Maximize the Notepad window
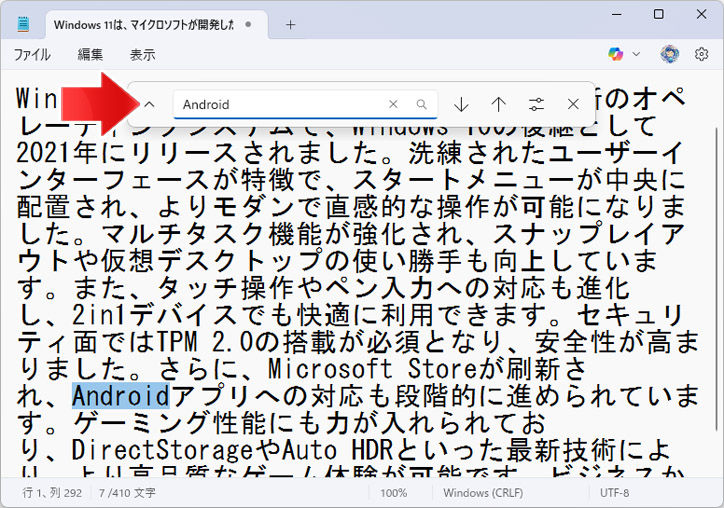Viewport: 724px width, 508px height. pos(659,14)
